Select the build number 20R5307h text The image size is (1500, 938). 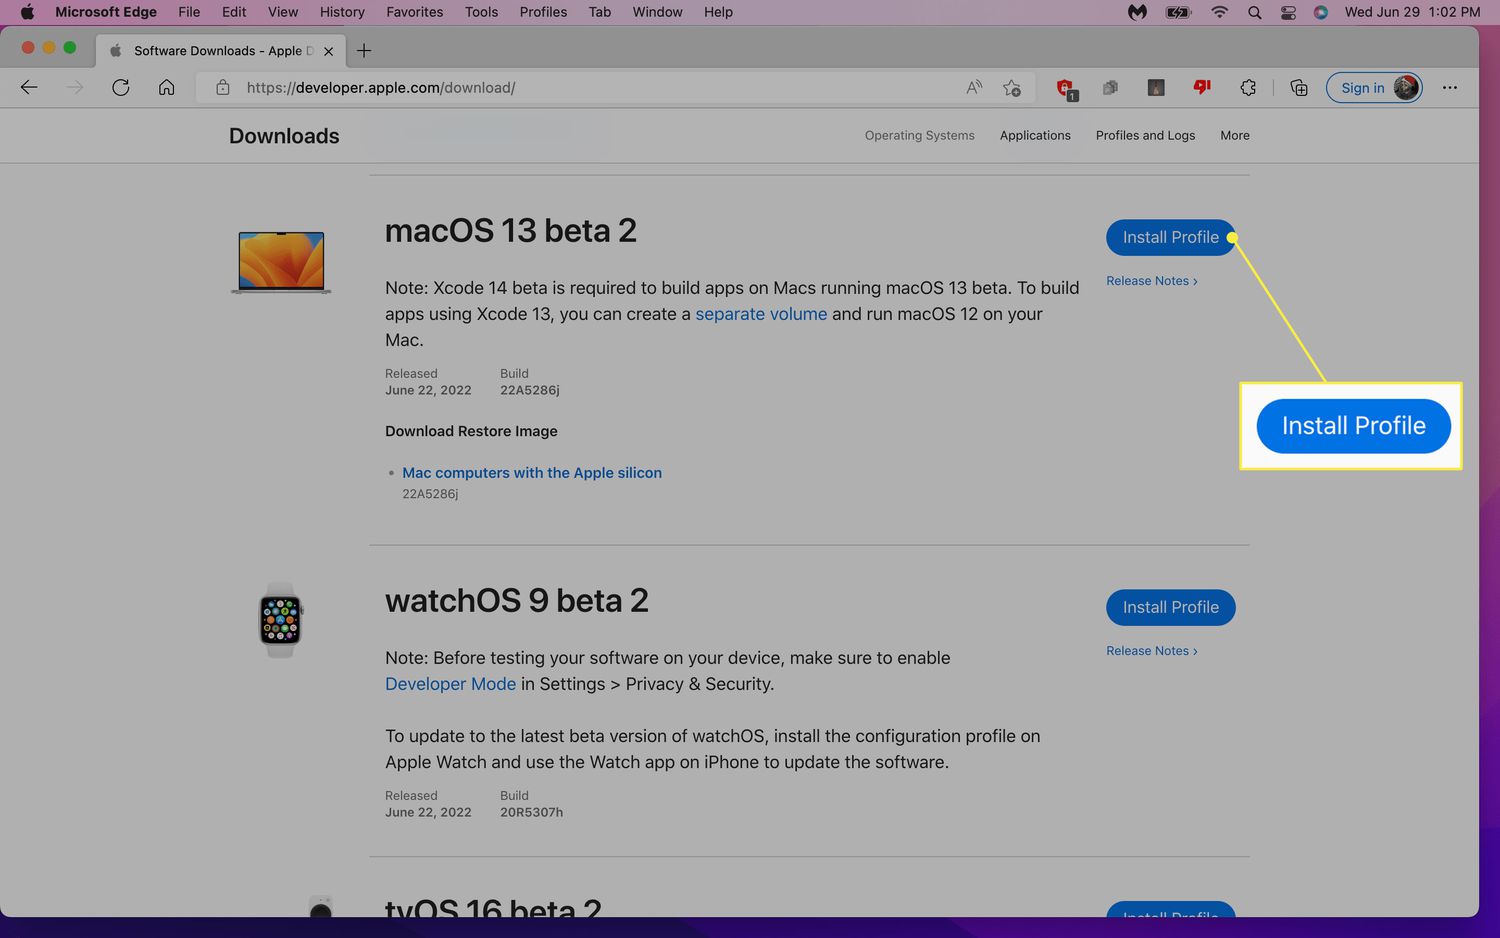(531, 813)
